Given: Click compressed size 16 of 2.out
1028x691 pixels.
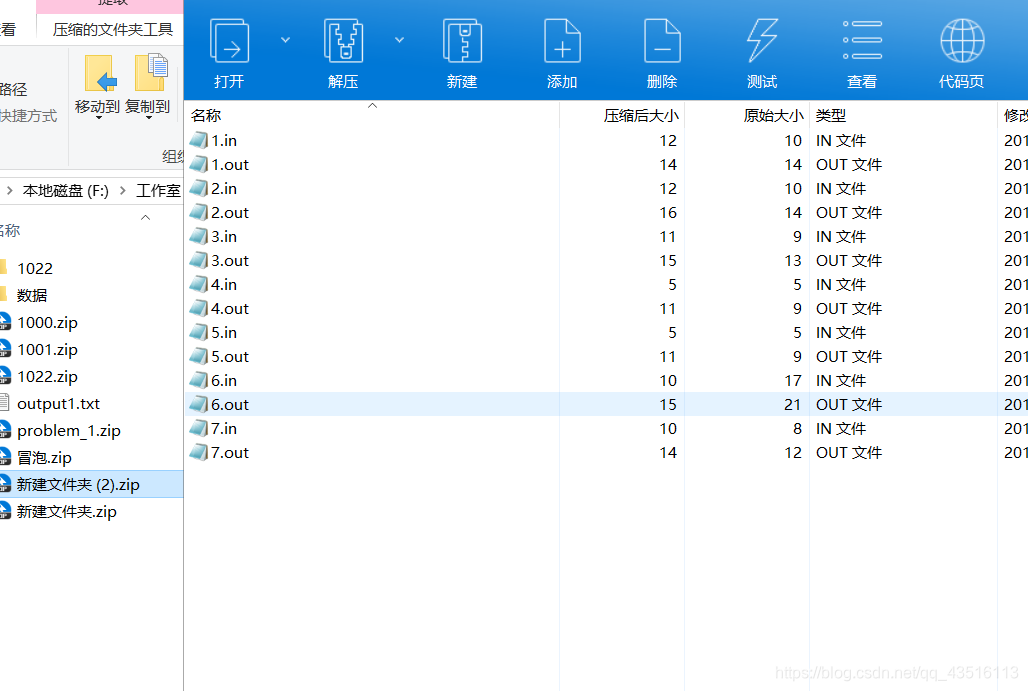Looking at the screenshot, I should click(668, 212).
